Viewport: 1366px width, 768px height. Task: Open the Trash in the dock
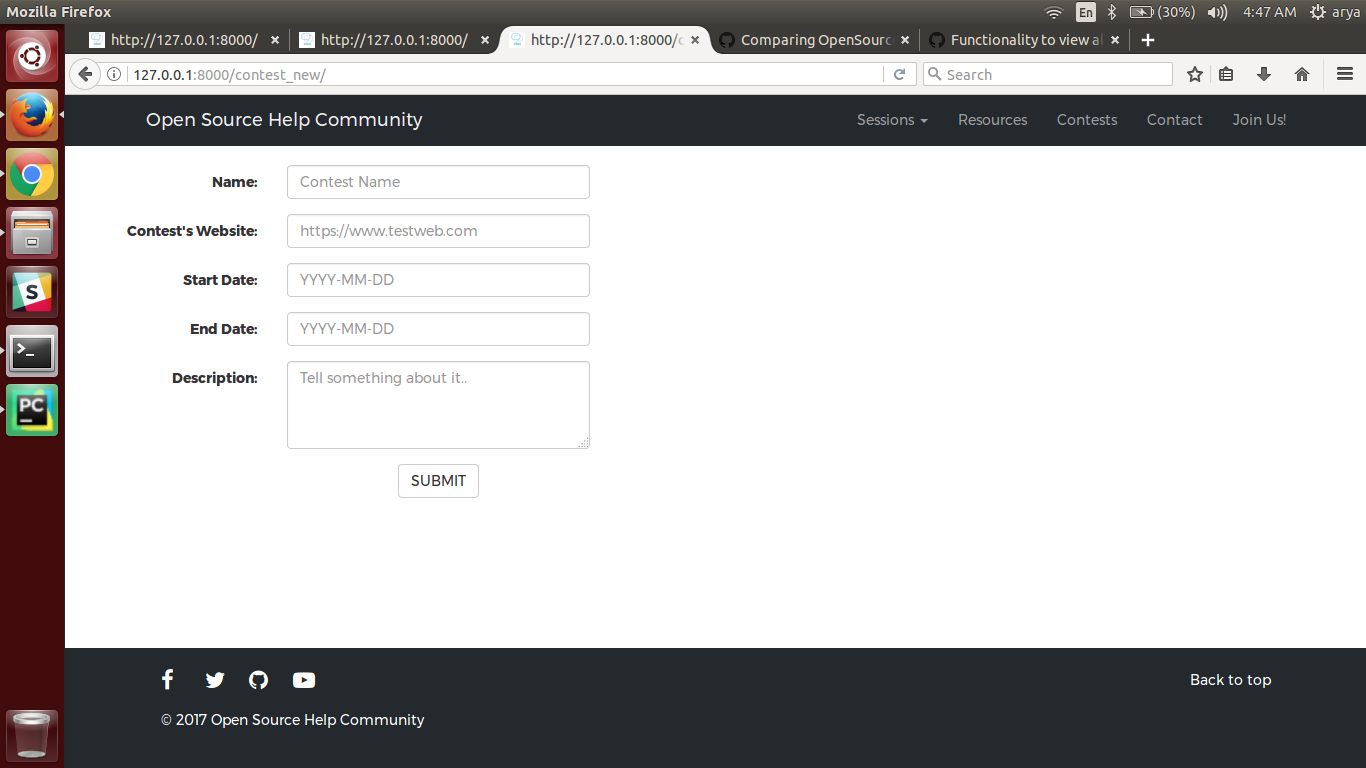coord(32,736)
